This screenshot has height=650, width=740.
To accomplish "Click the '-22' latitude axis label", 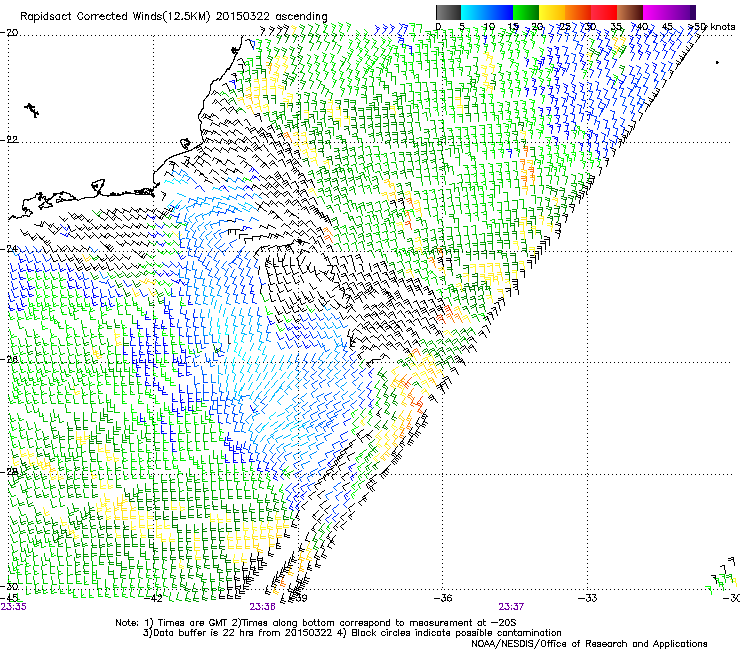I will 9,139.
